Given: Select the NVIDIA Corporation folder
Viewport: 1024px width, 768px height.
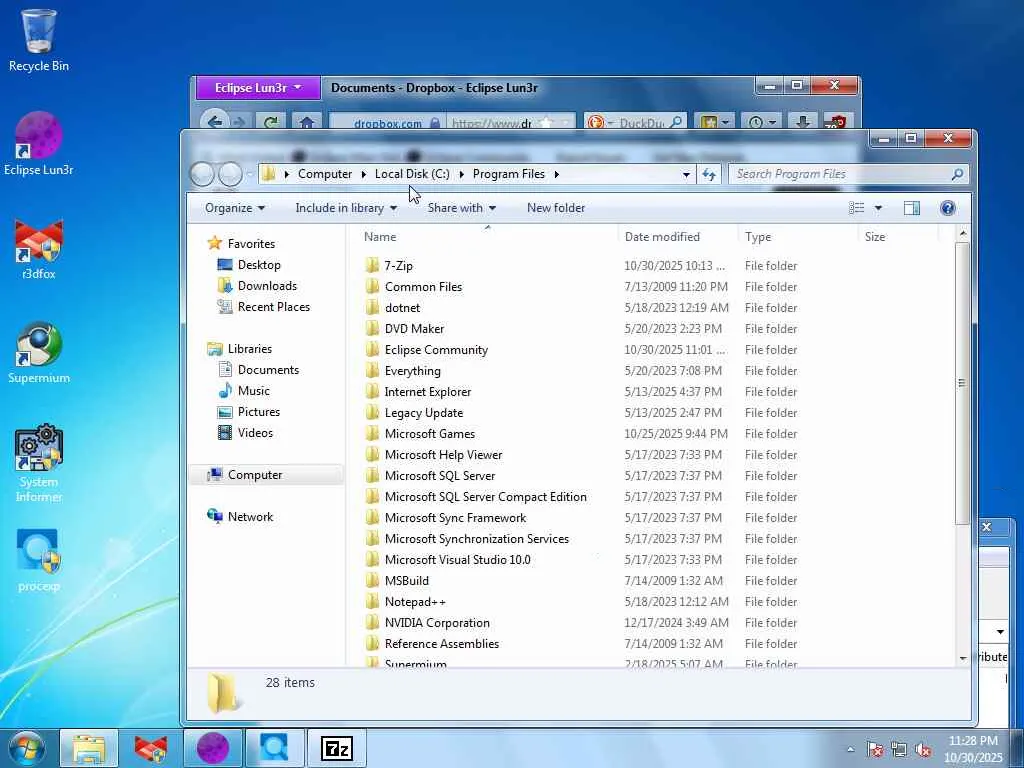Looking at the screenshot, I should (x=437, y=622).
